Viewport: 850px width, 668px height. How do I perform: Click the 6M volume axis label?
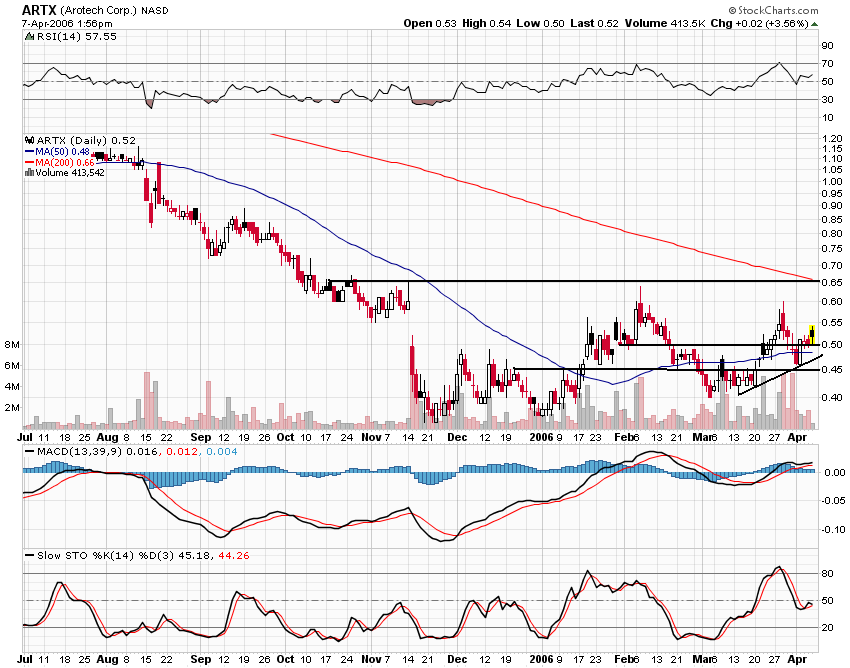pyautogui.click(x=12, y=366)
